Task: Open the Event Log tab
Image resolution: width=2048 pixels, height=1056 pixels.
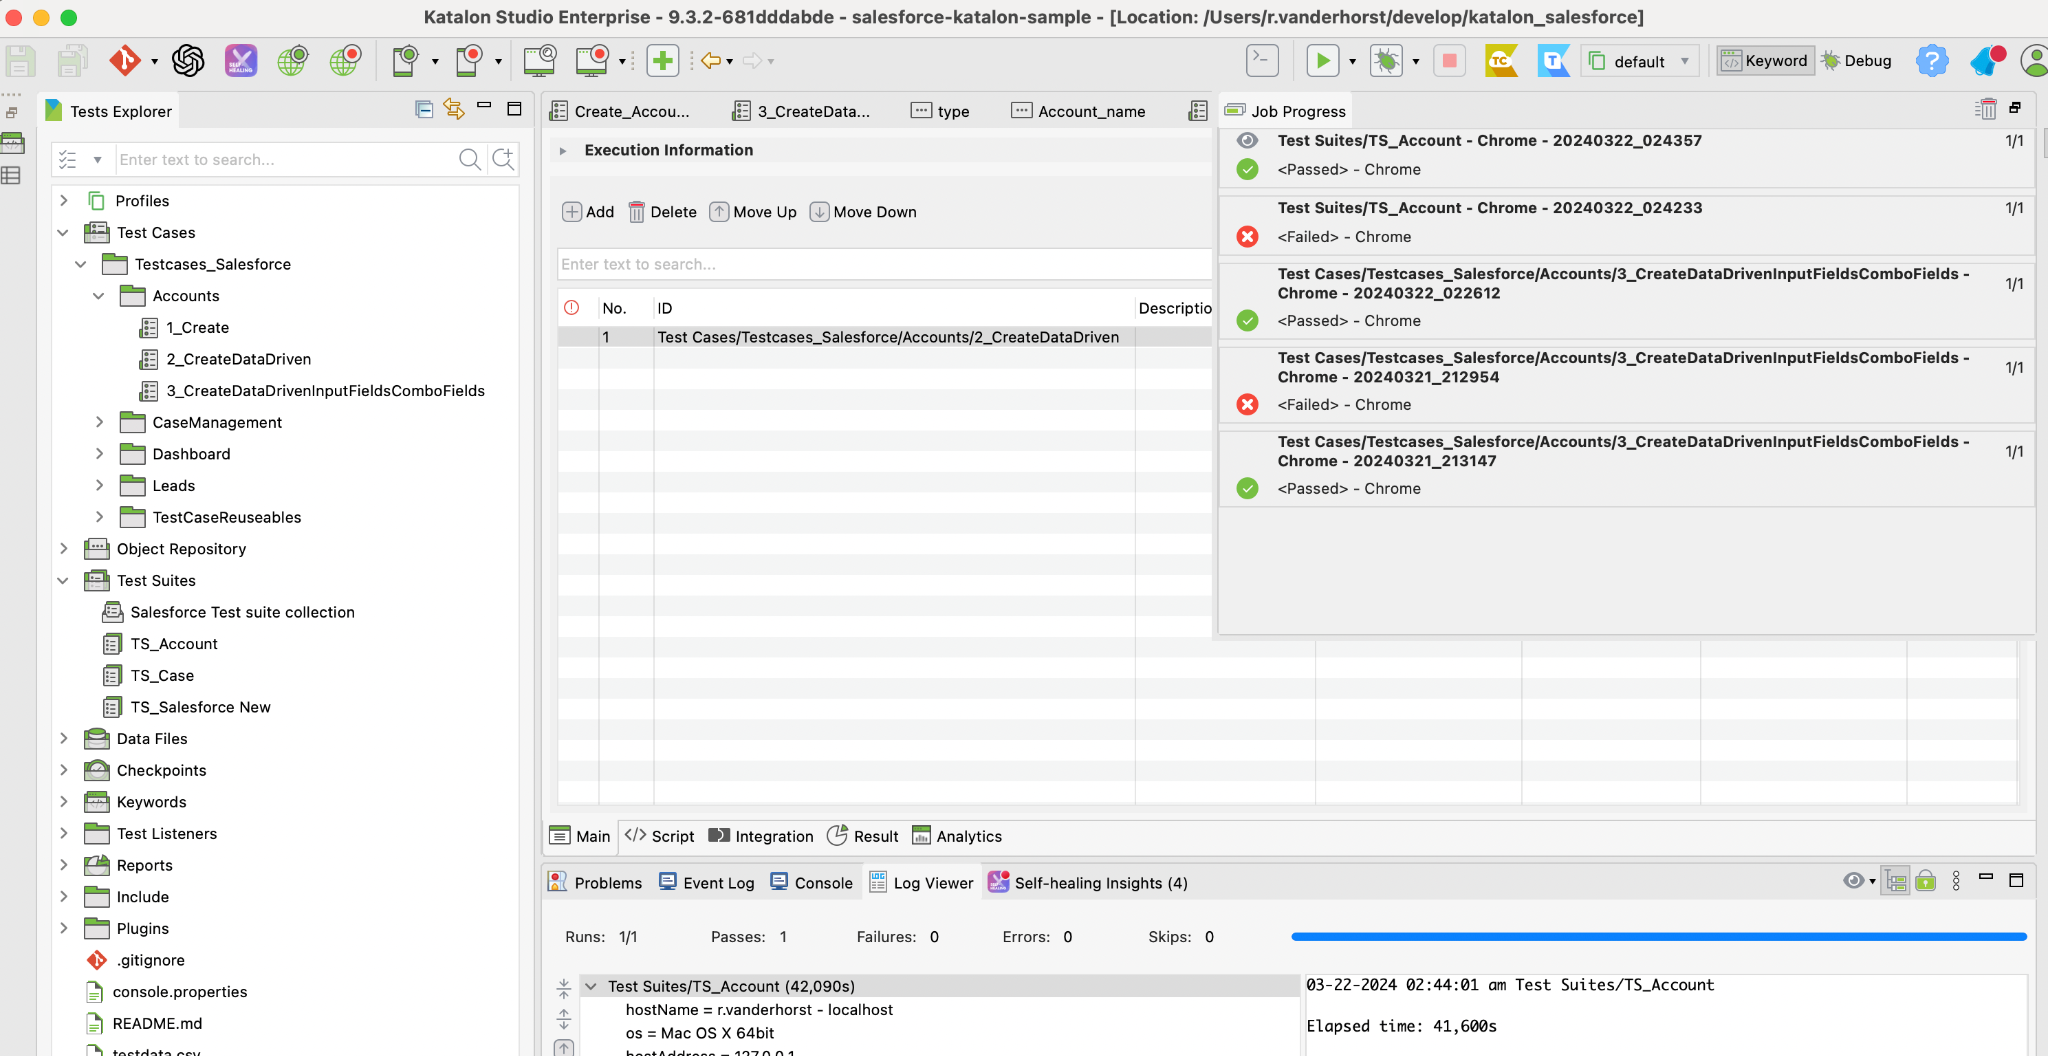Action: coord(707,882)
